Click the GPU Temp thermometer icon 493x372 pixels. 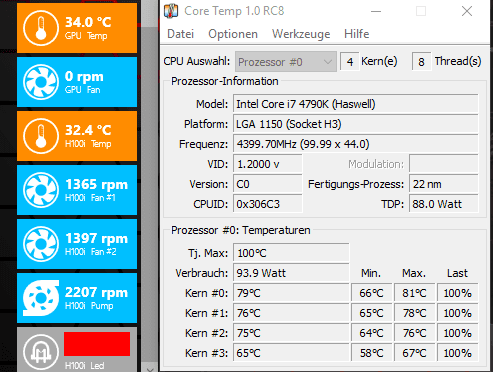coord(41,28)
